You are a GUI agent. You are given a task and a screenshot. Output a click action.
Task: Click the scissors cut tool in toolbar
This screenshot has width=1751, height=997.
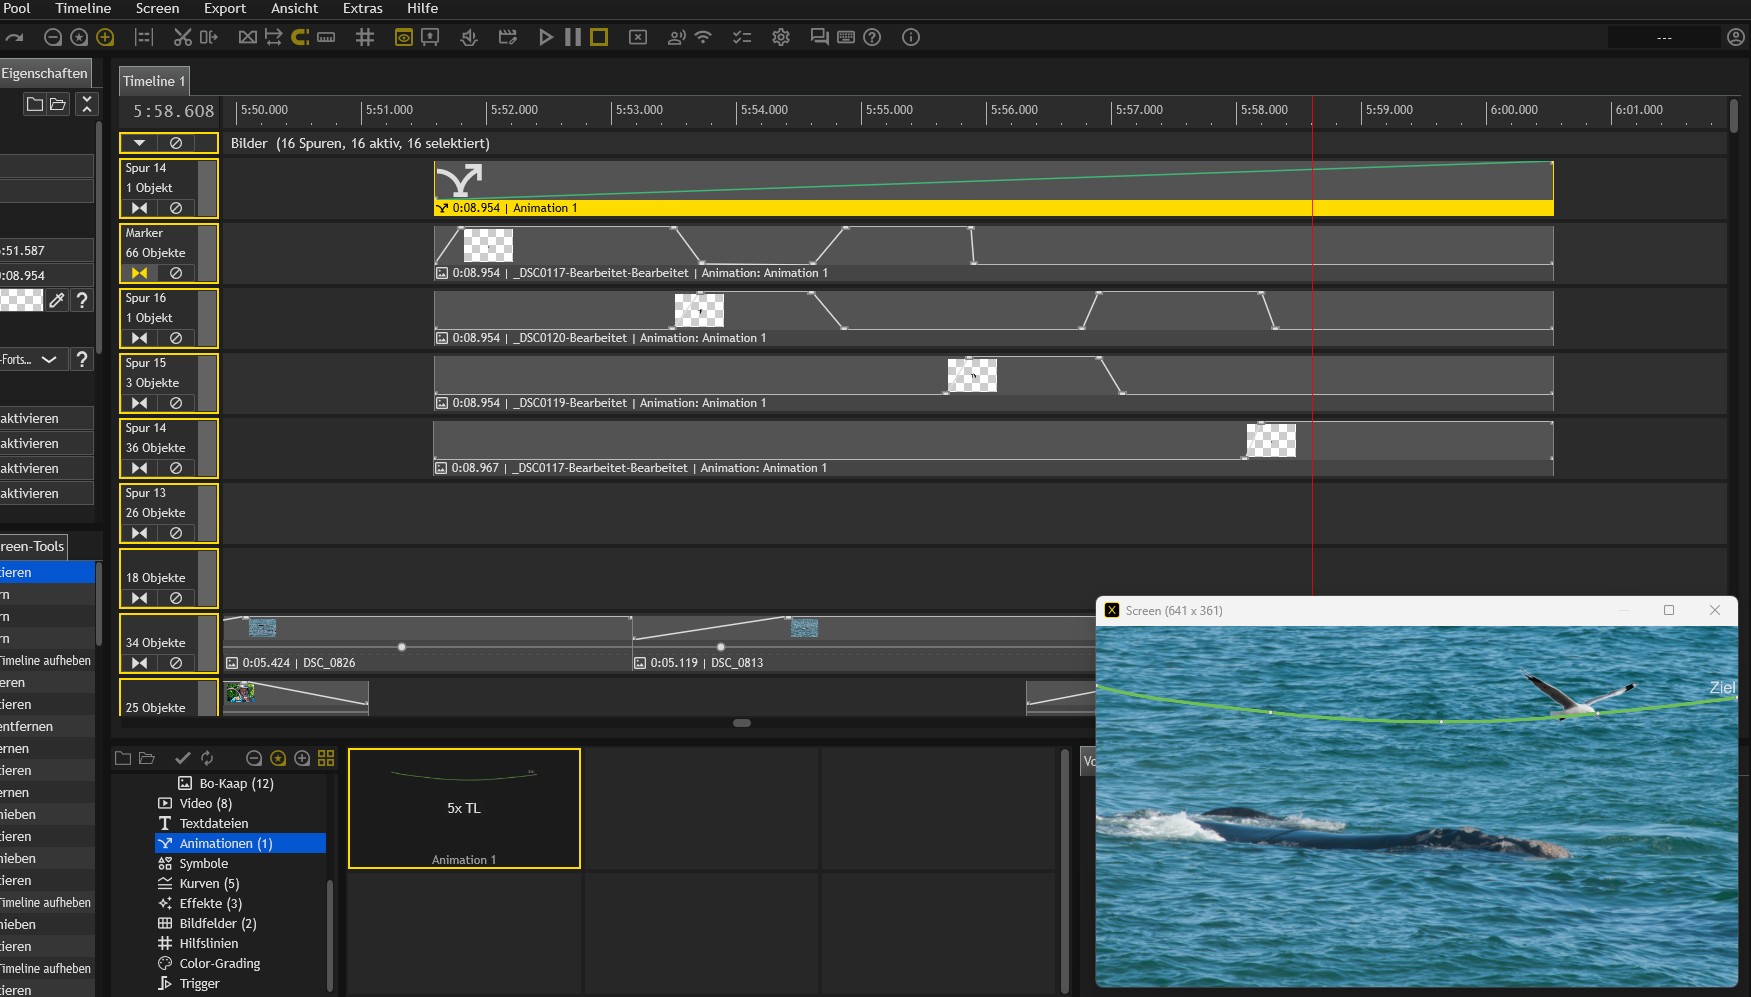coord(182,37)
